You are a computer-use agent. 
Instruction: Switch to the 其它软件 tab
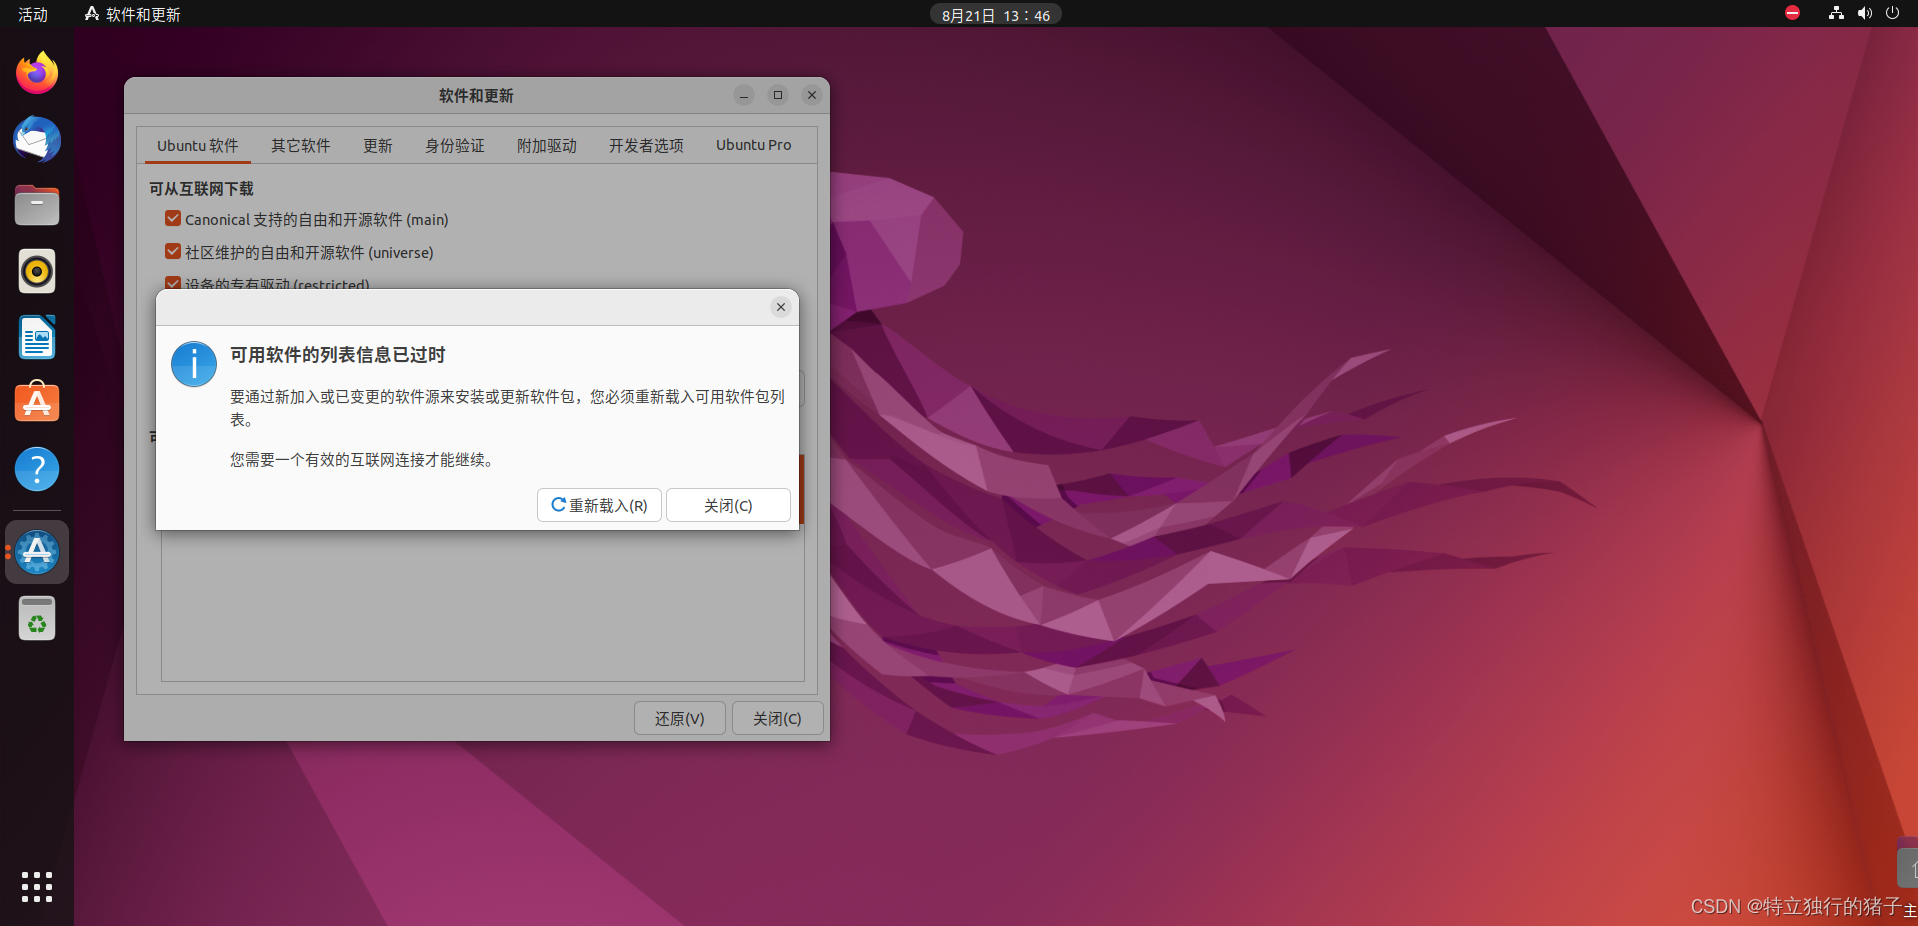pos(301,146)
